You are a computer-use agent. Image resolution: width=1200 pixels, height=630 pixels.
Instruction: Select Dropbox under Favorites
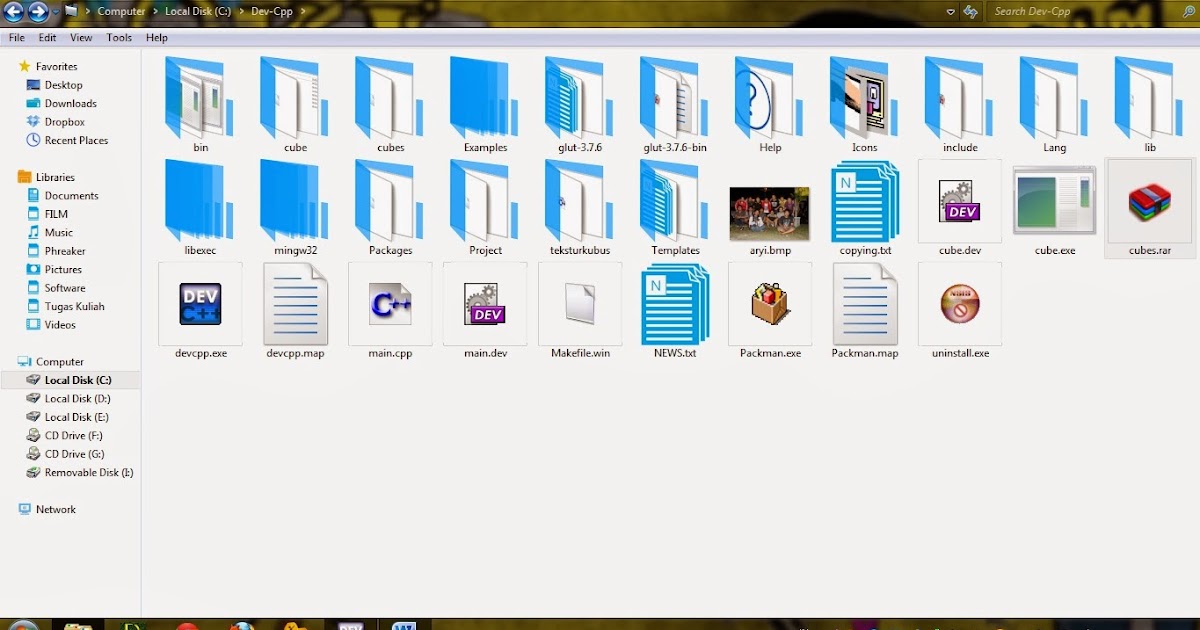(x=65, y=122)
